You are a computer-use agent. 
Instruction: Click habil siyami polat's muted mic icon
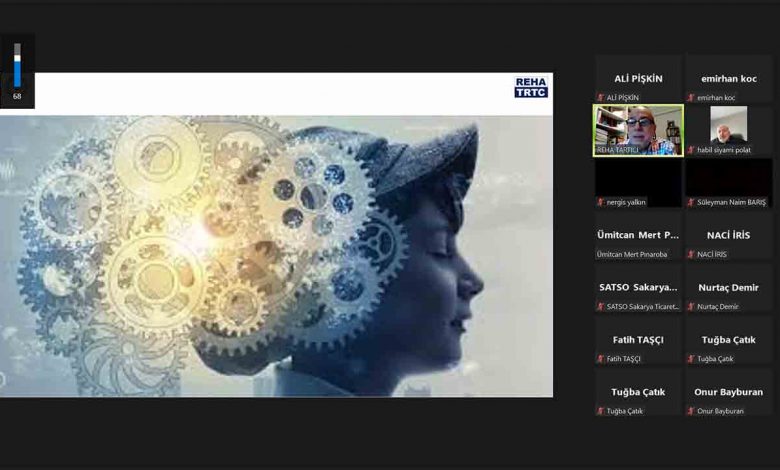690,150
